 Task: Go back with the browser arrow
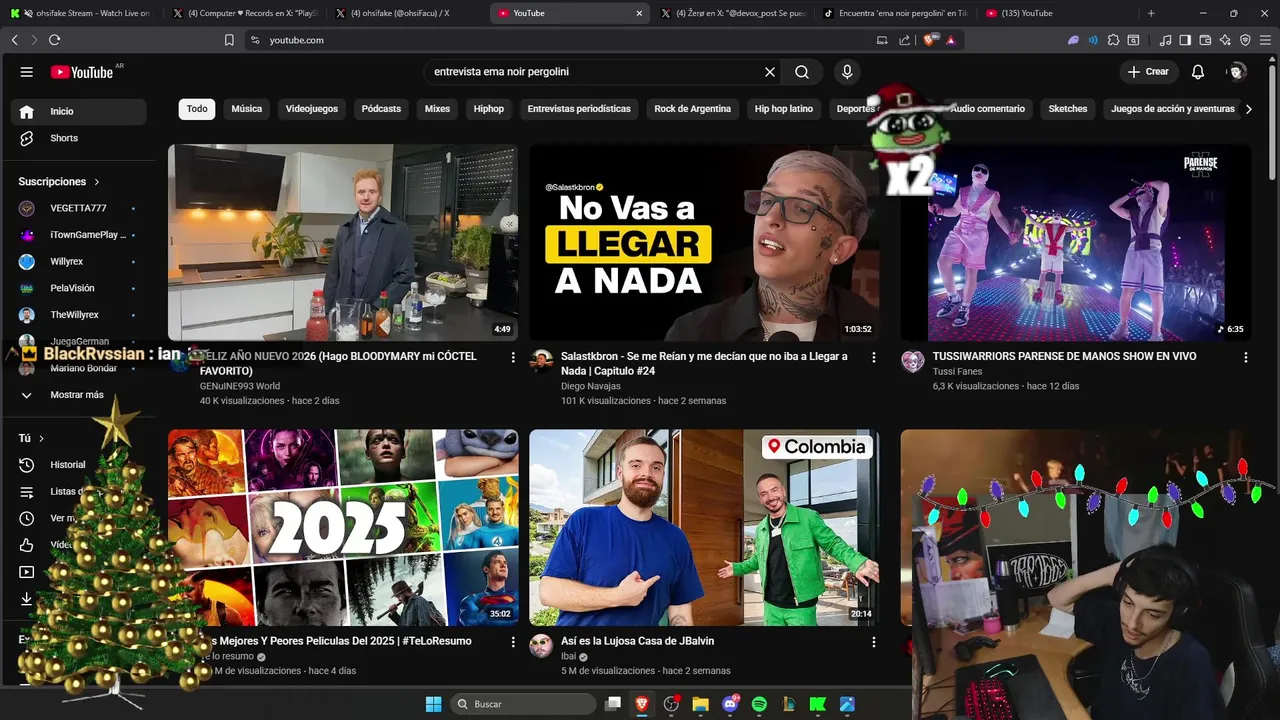click(x=14, y=40)
